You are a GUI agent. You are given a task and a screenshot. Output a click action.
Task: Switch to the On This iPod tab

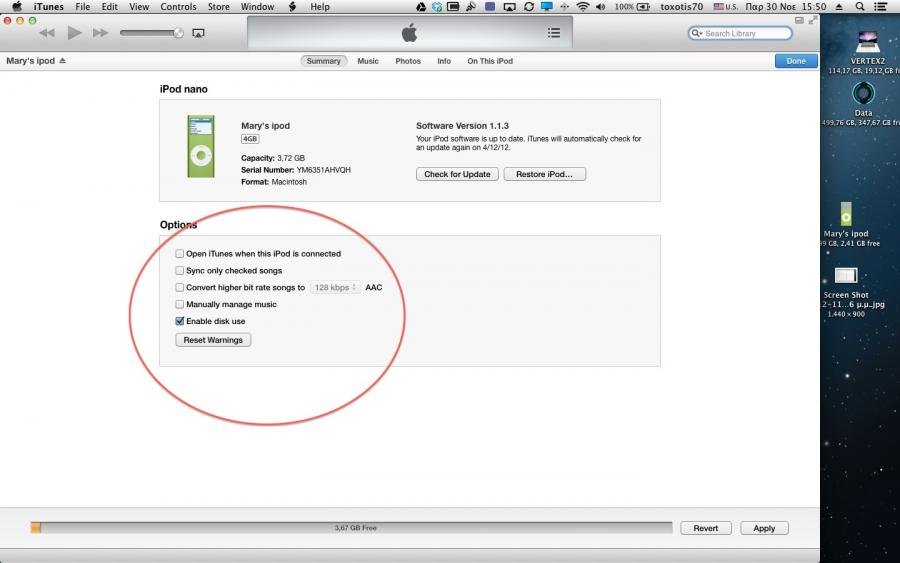click(490, 61)
